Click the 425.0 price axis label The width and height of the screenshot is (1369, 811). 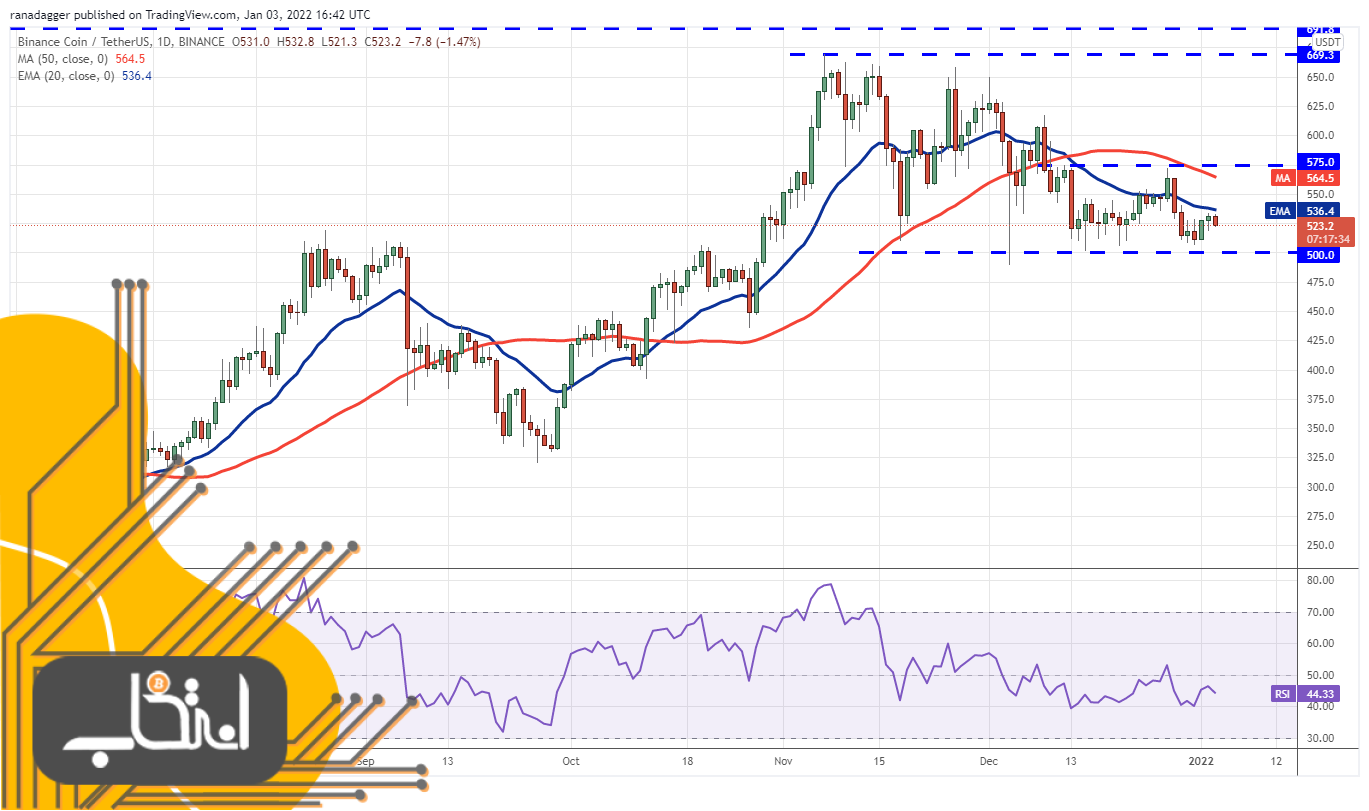point(1321,341)
